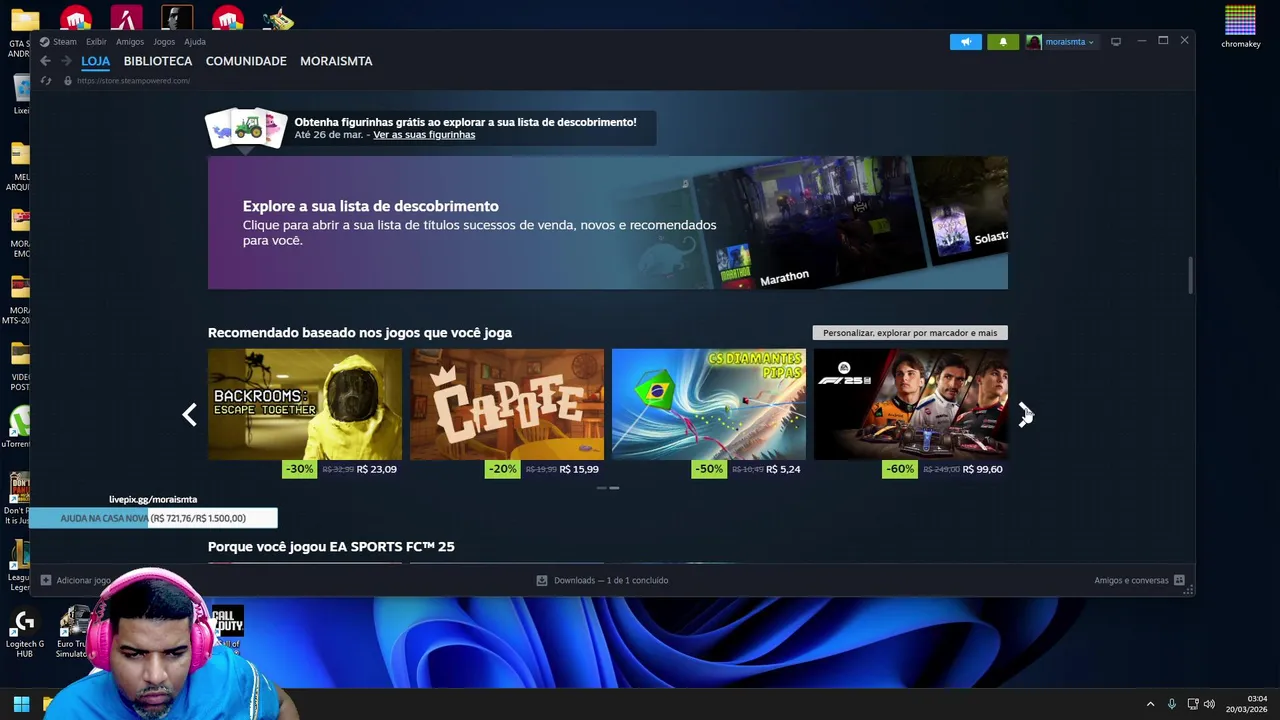Open the Call of Duty desktop shortcut

click(x=228, y=628)
